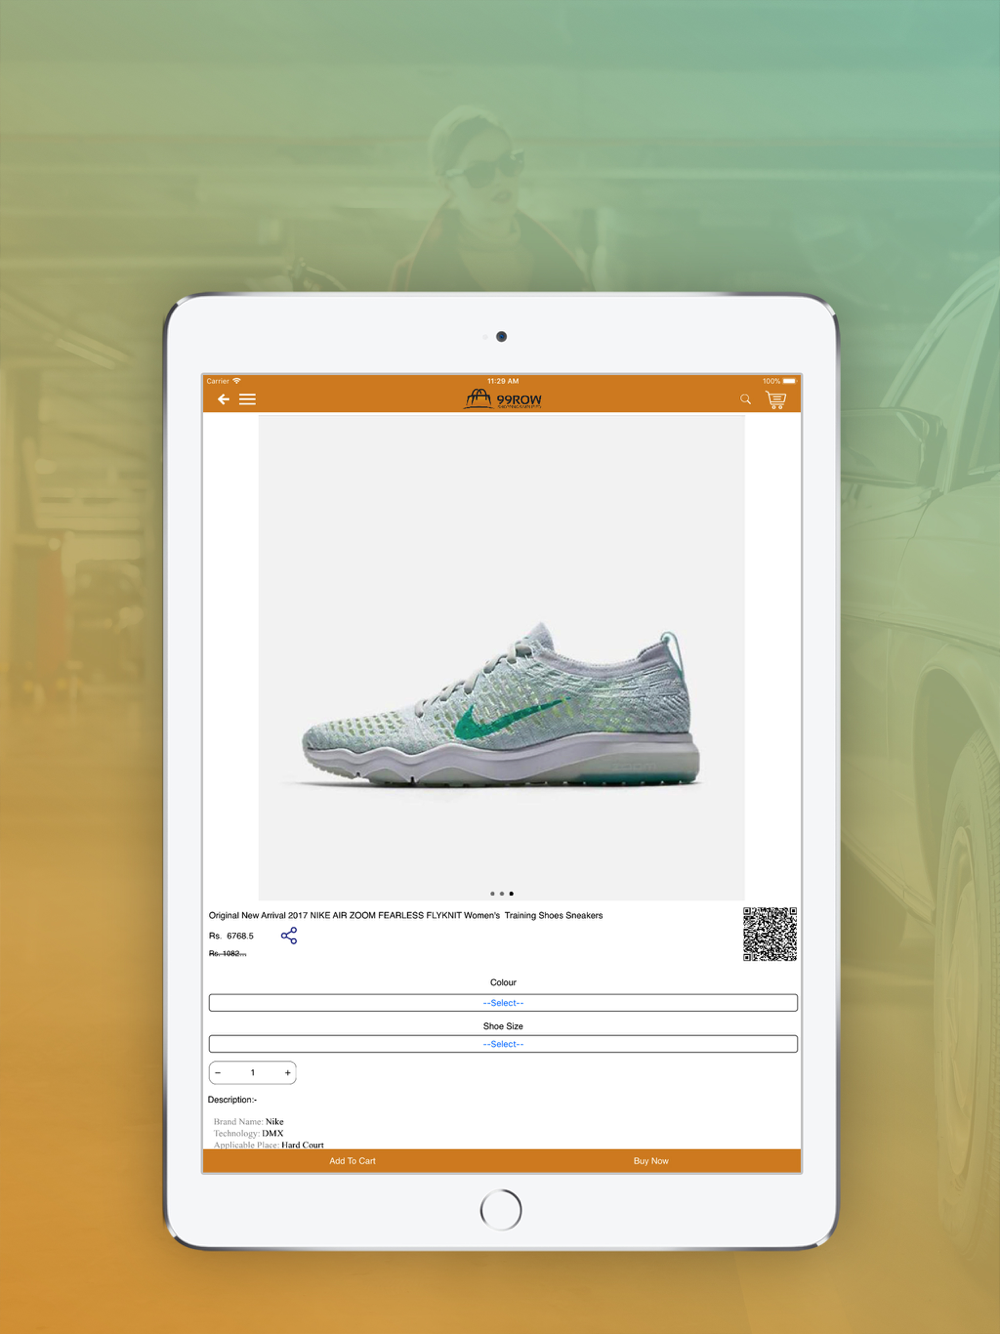Click the quantity value field
Image resolution: width=1000 pixels, height=1334 pixels.
pyautogui.click(x=253, y=1073)
